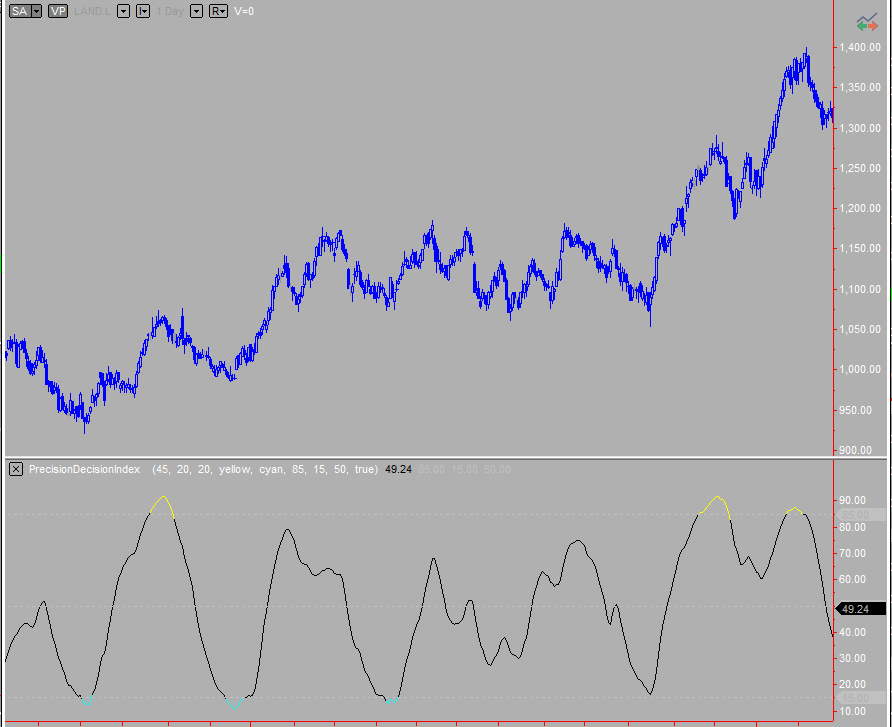Open the R button dropdown arrow
The width and height of the screenshot is (892, 727).
click(x=223, y=11)
